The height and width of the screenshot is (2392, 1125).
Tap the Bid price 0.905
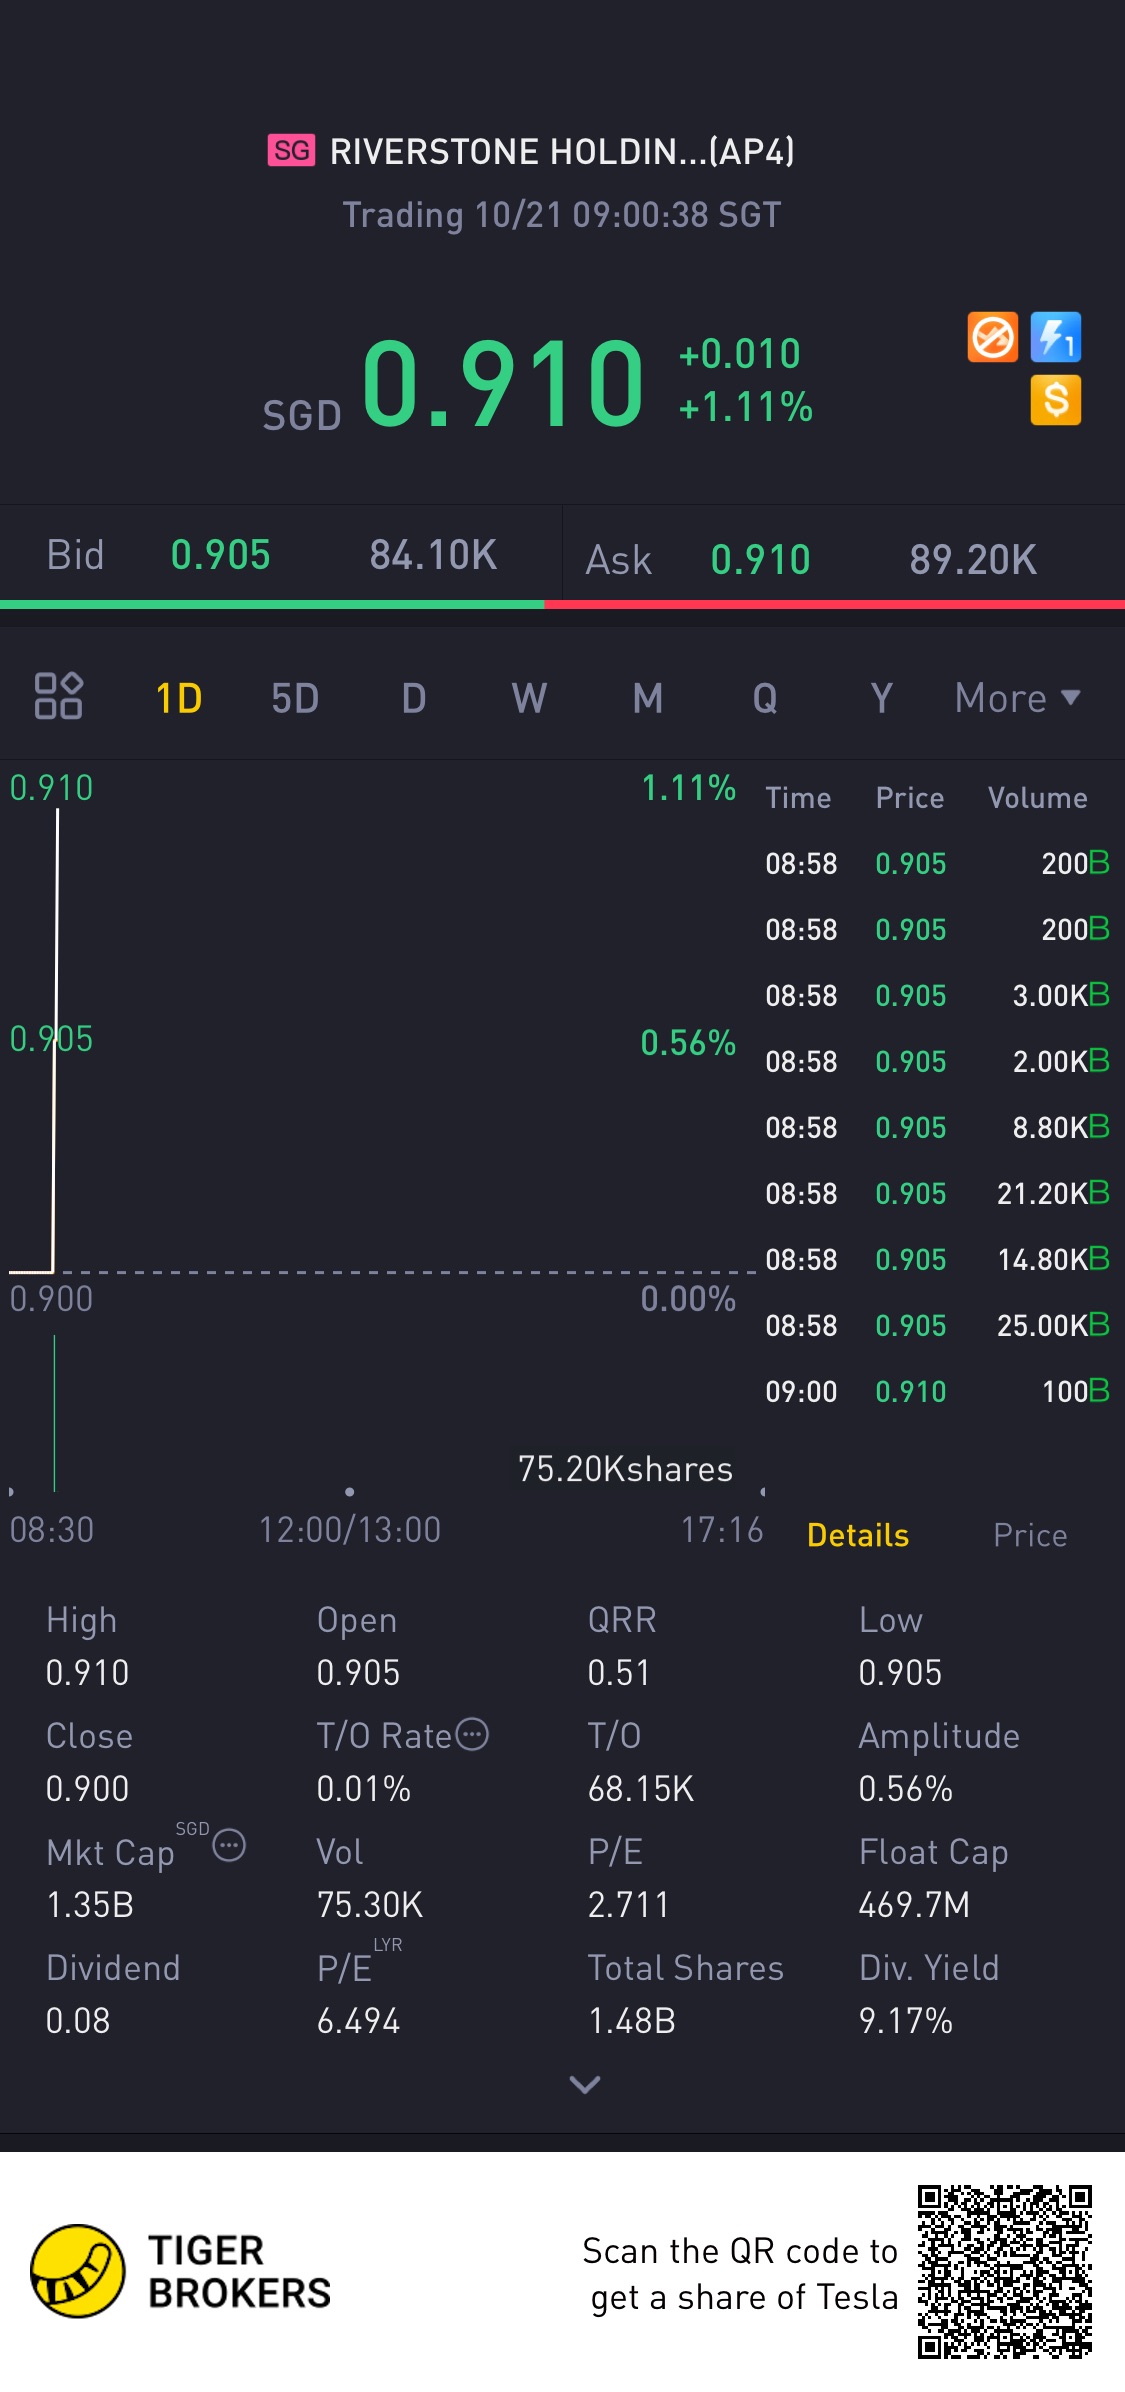(x=220, y=555)
